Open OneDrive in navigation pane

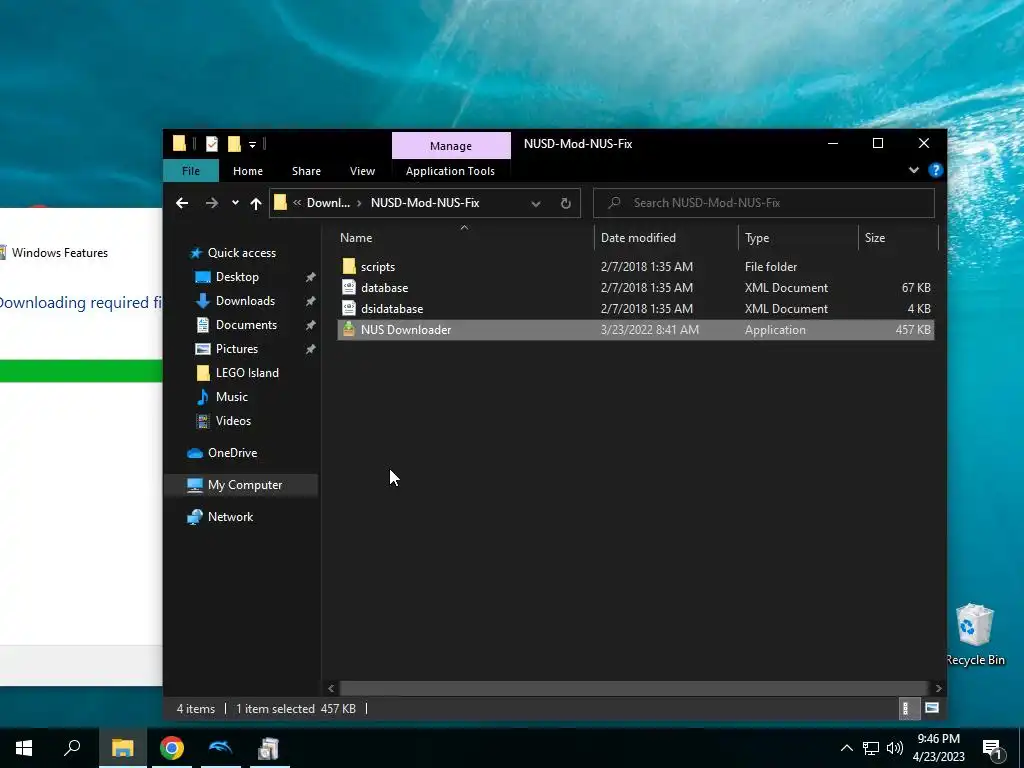[x=232, y=453]
